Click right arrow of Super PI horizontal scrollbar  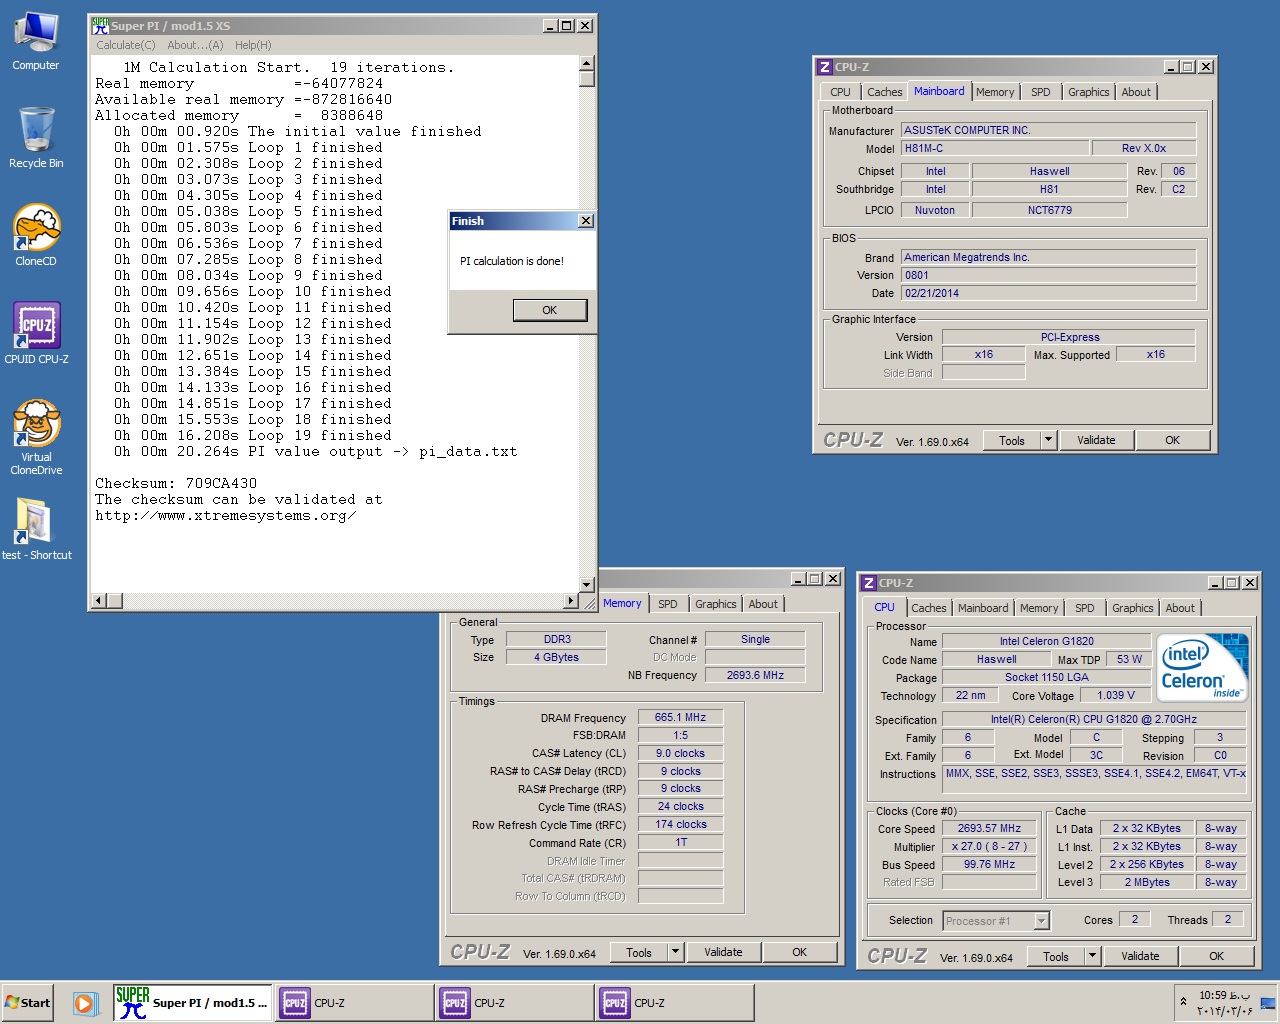point(570,601)
